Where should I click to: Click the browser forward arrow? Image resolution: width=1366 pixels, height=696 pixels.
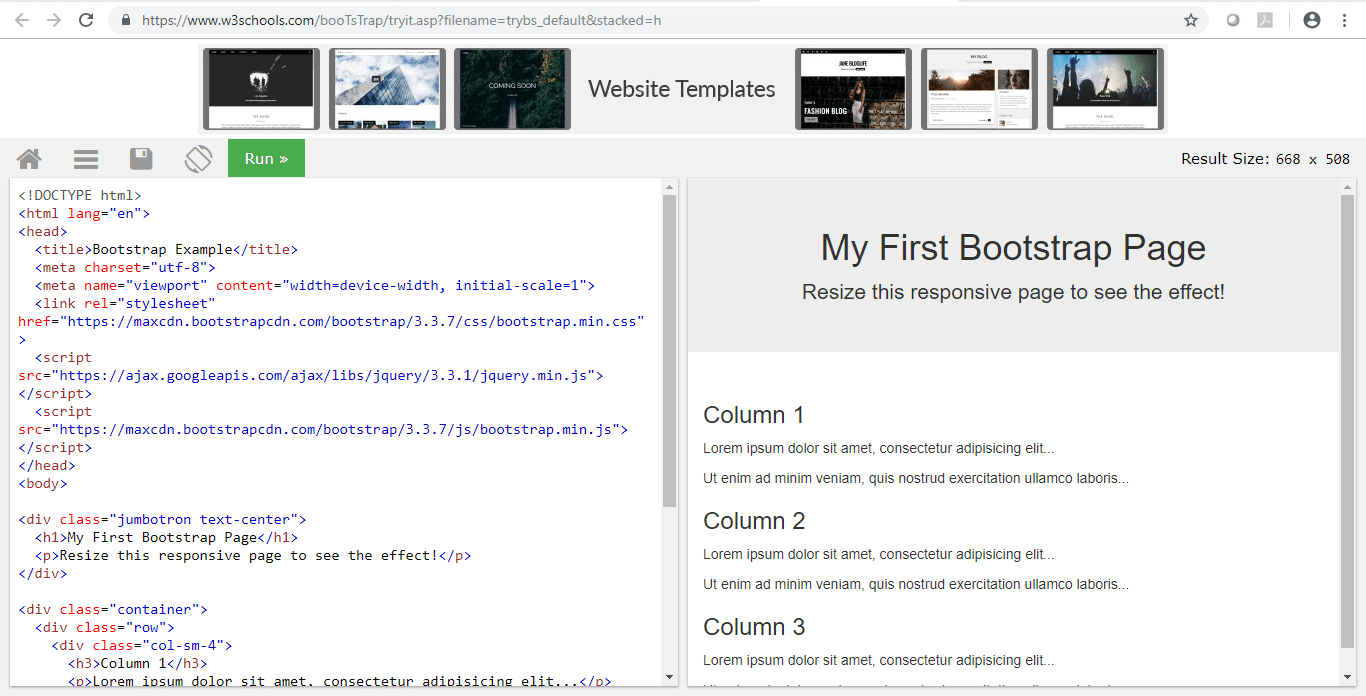point(54,20)
